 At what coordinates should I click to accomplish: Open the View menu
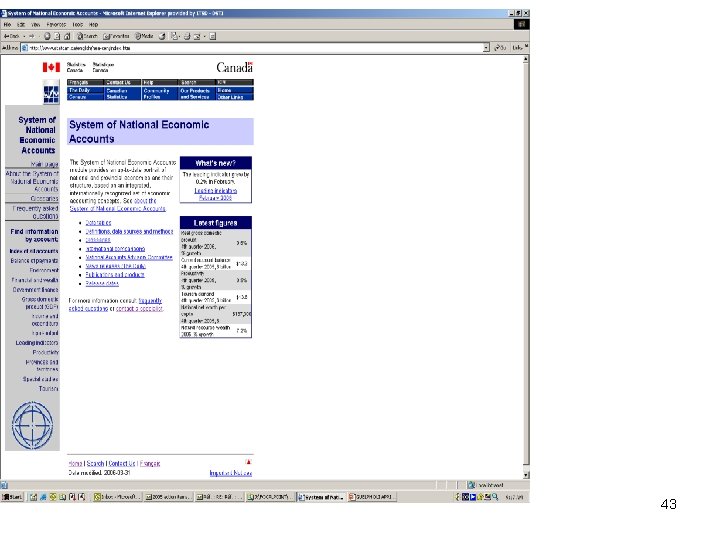pyautogui.click(x=36, y=24)
